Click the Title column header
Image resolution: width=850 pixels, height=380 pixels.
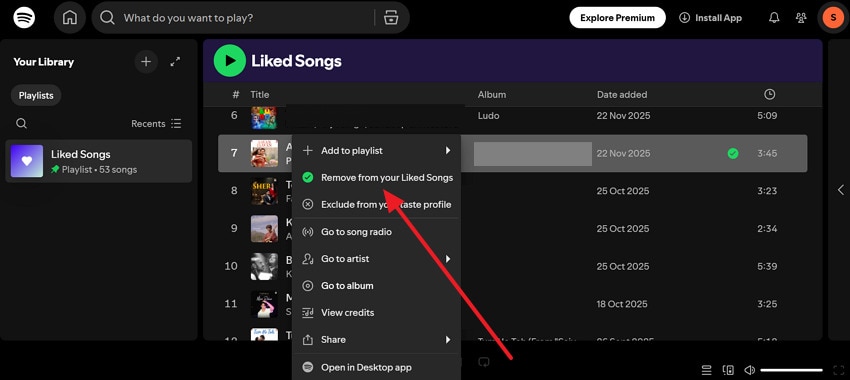pos(260,94)
